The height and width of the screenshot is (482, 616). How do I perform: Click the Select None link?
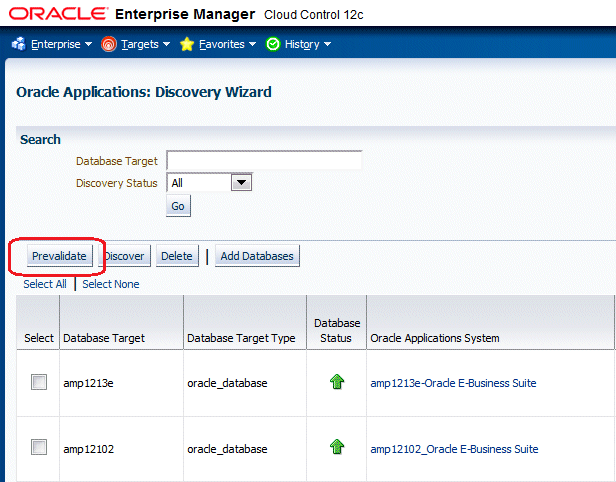111,284
